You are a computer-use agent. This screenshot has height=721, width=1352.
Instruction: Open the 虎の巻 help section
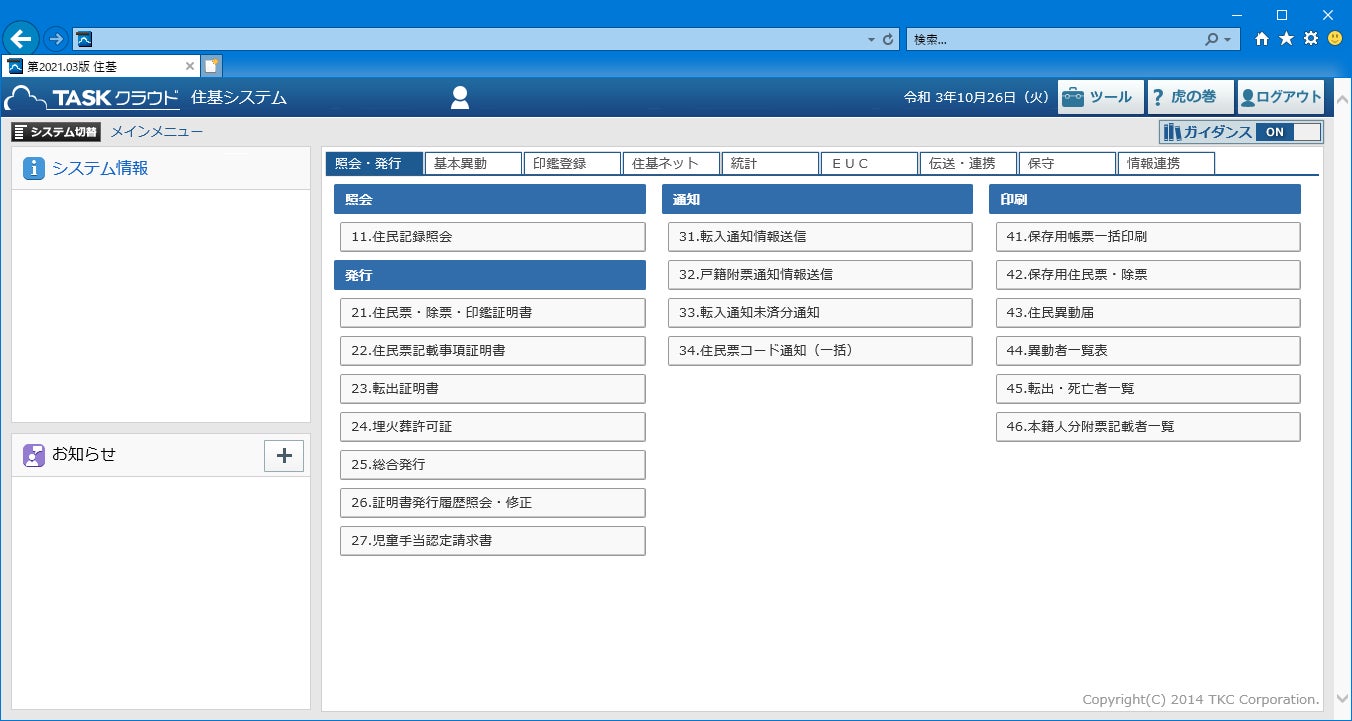[1190, 96]
